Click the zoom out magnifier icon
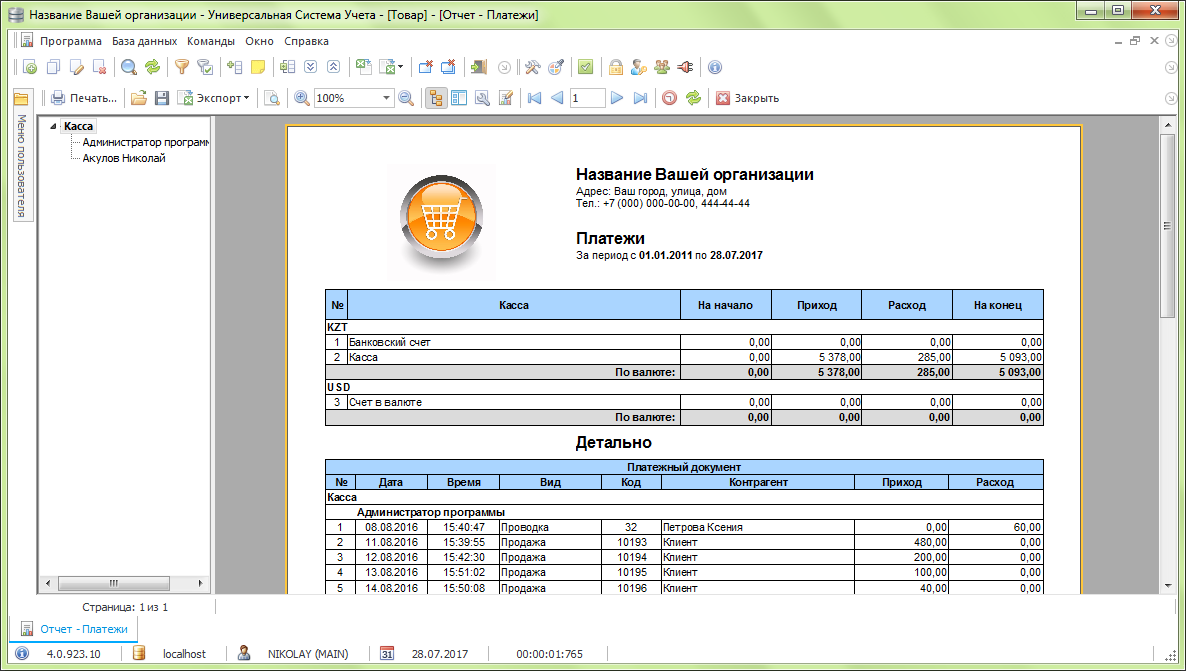This screenshot has height=671, width=1186. click(x=406, y=98)
